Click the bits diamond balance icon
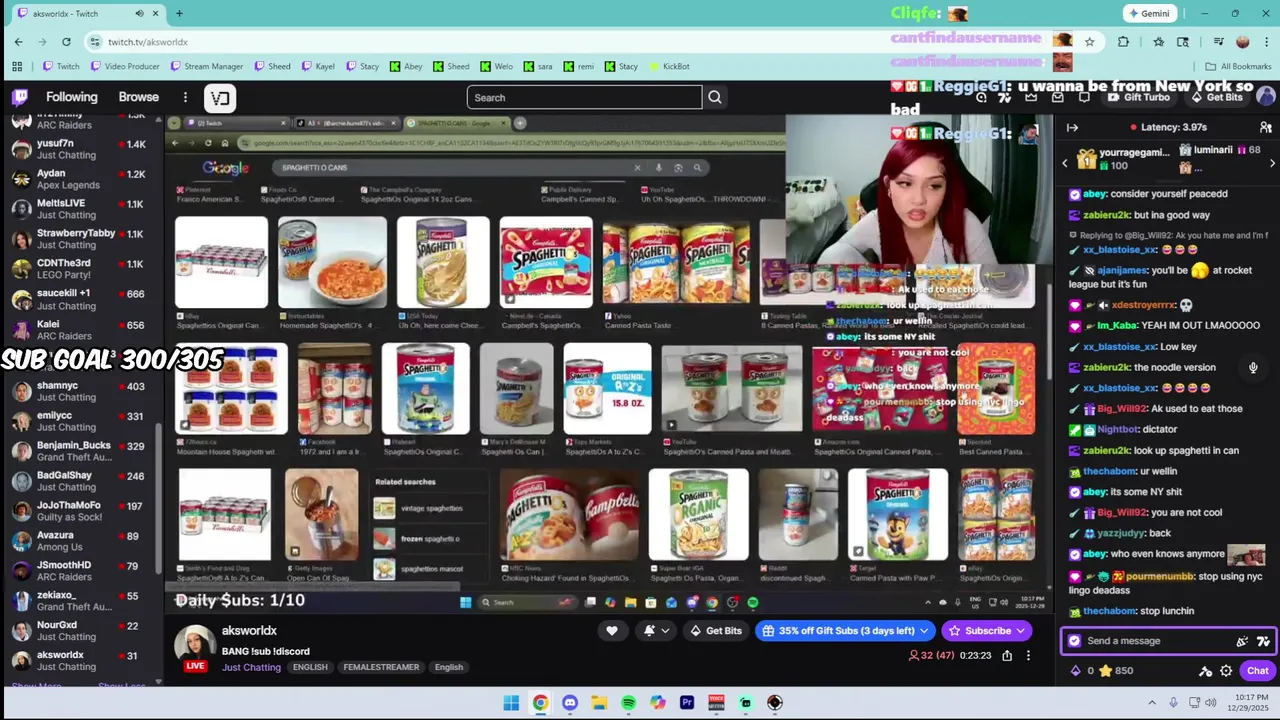 click(1076, 671)
